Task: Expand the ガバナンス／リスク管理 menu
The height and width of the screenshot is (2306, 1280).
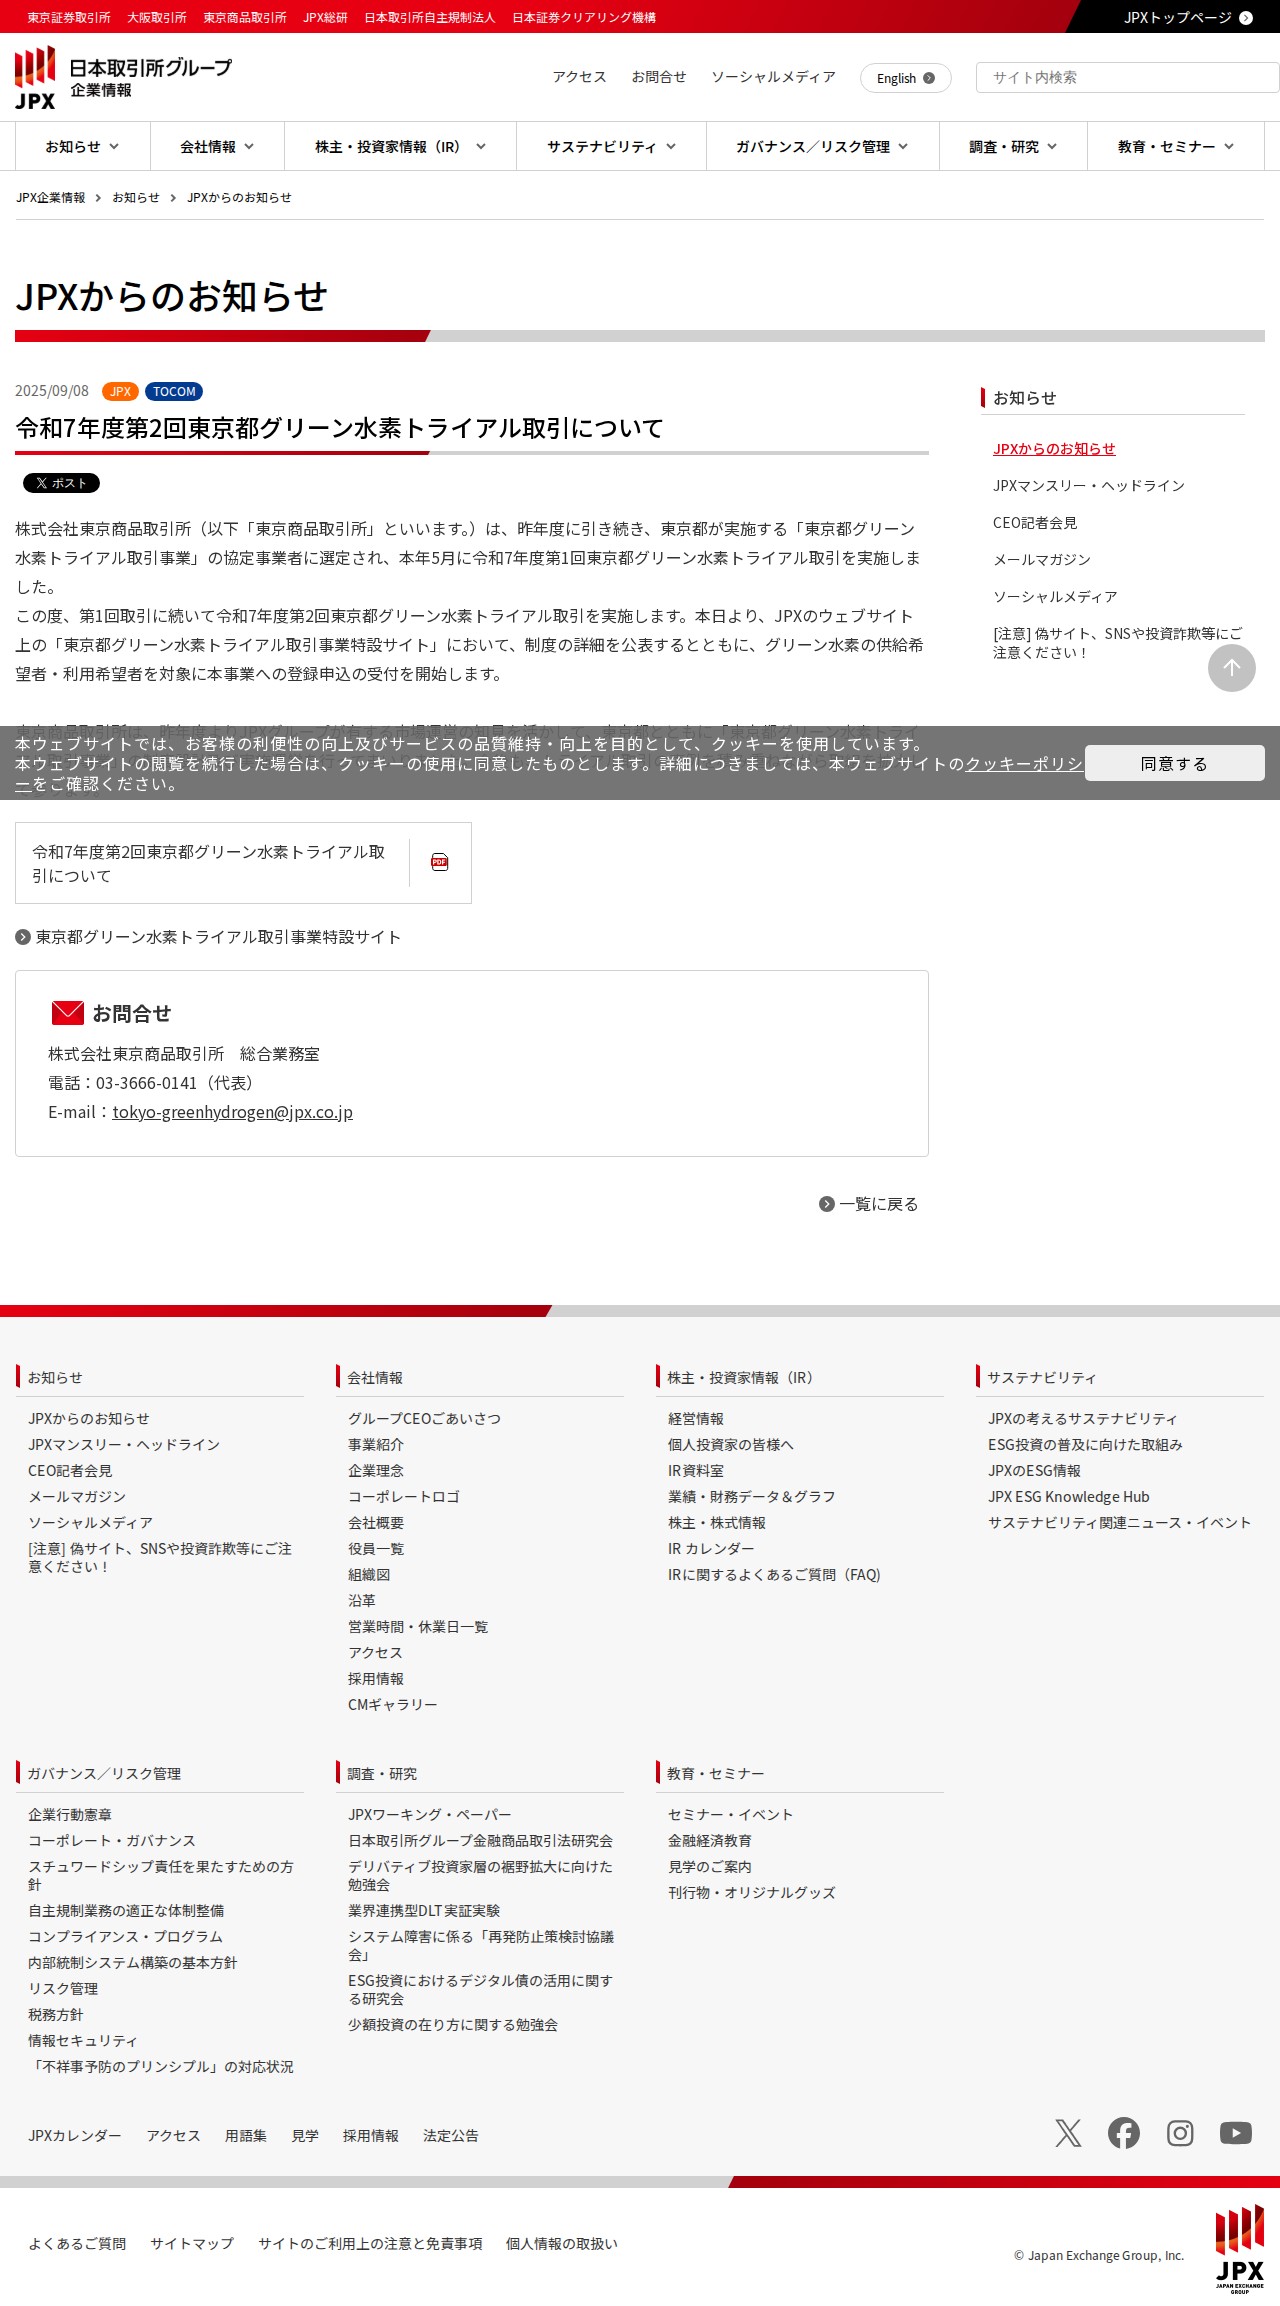Action: 822,147
